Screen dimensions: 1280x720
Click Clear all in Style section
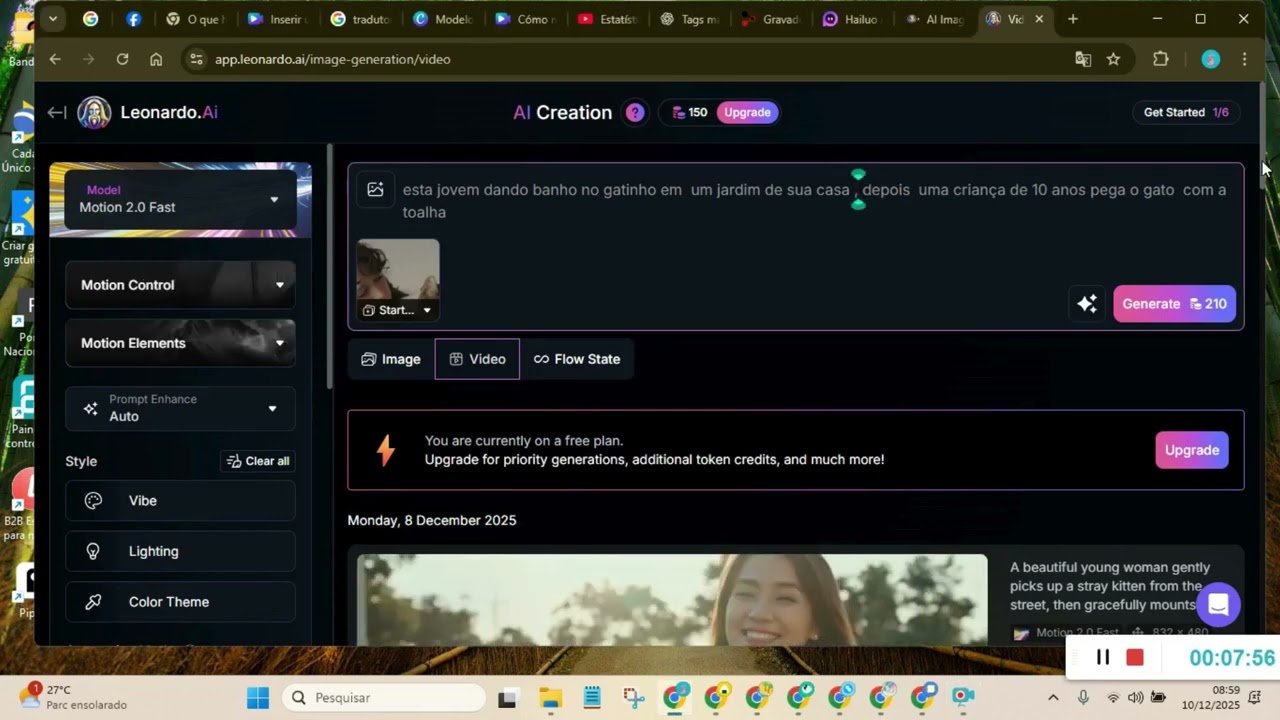click(x=258, y=461)
